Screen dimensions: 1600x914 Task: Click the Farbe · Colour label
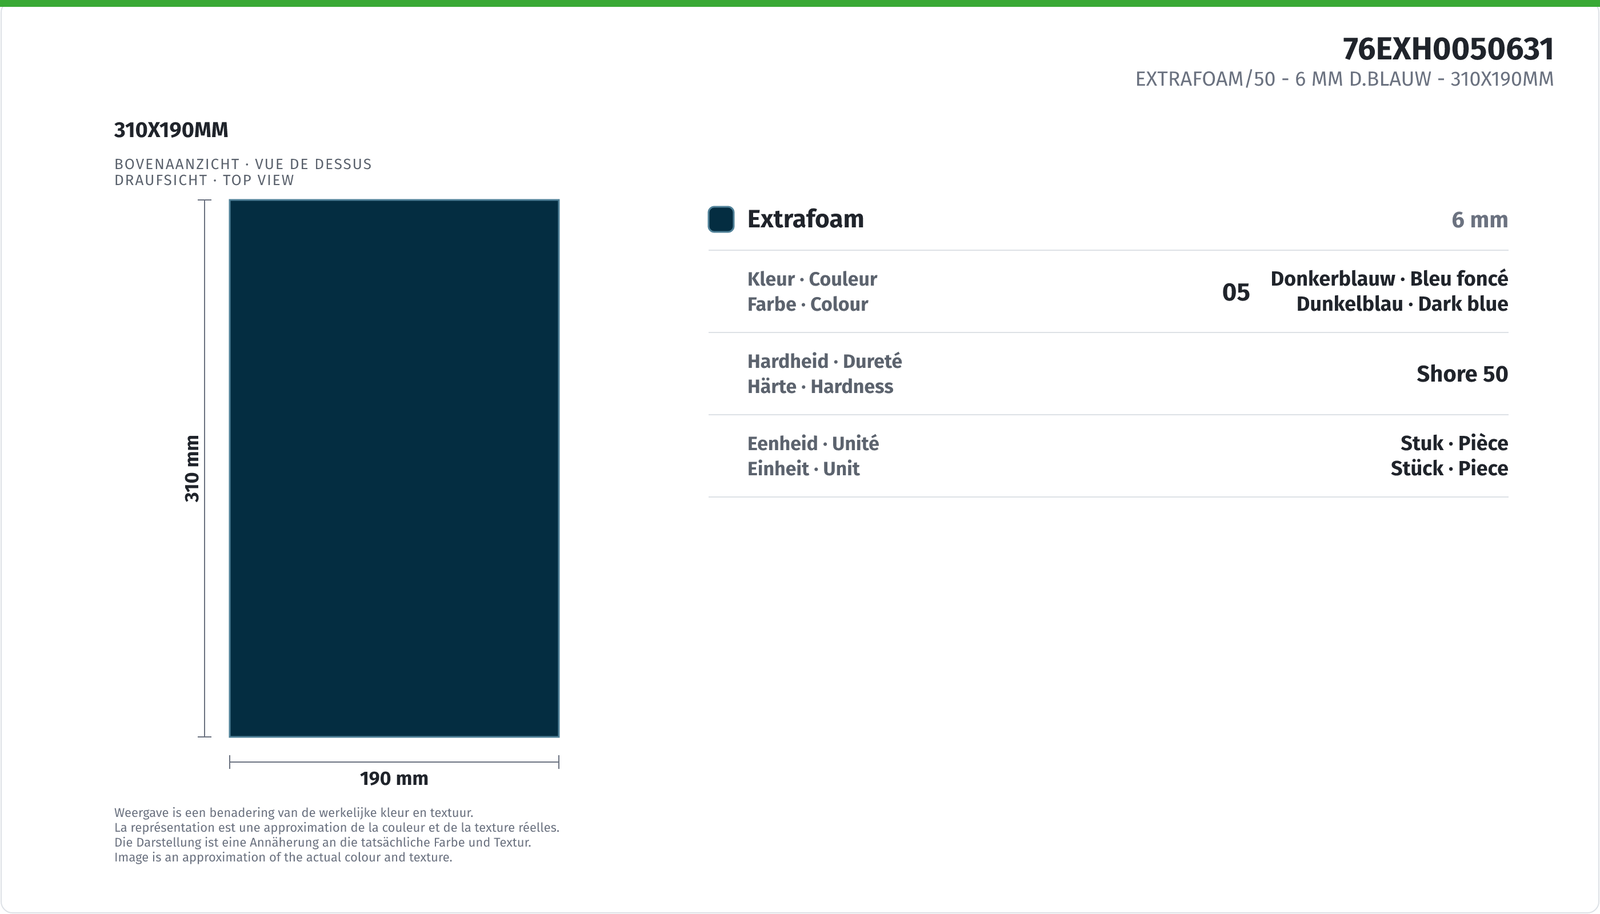[x=807, y=304]
